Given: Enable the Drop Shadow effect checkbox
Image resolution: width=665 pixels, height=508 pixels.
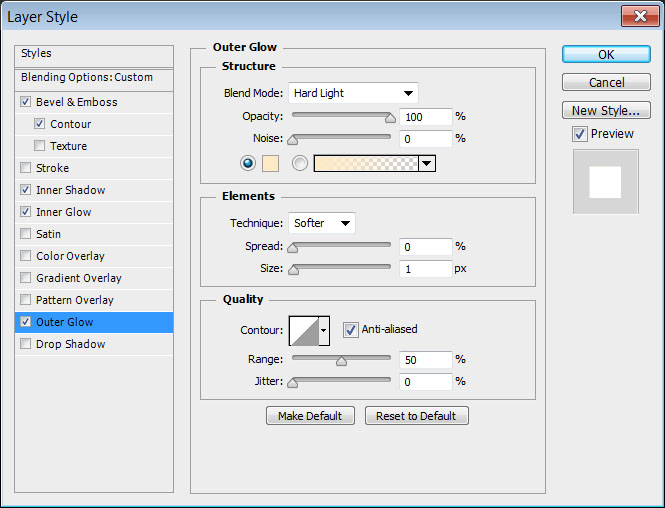Looking at the screenshot, I should coord(25,344).
